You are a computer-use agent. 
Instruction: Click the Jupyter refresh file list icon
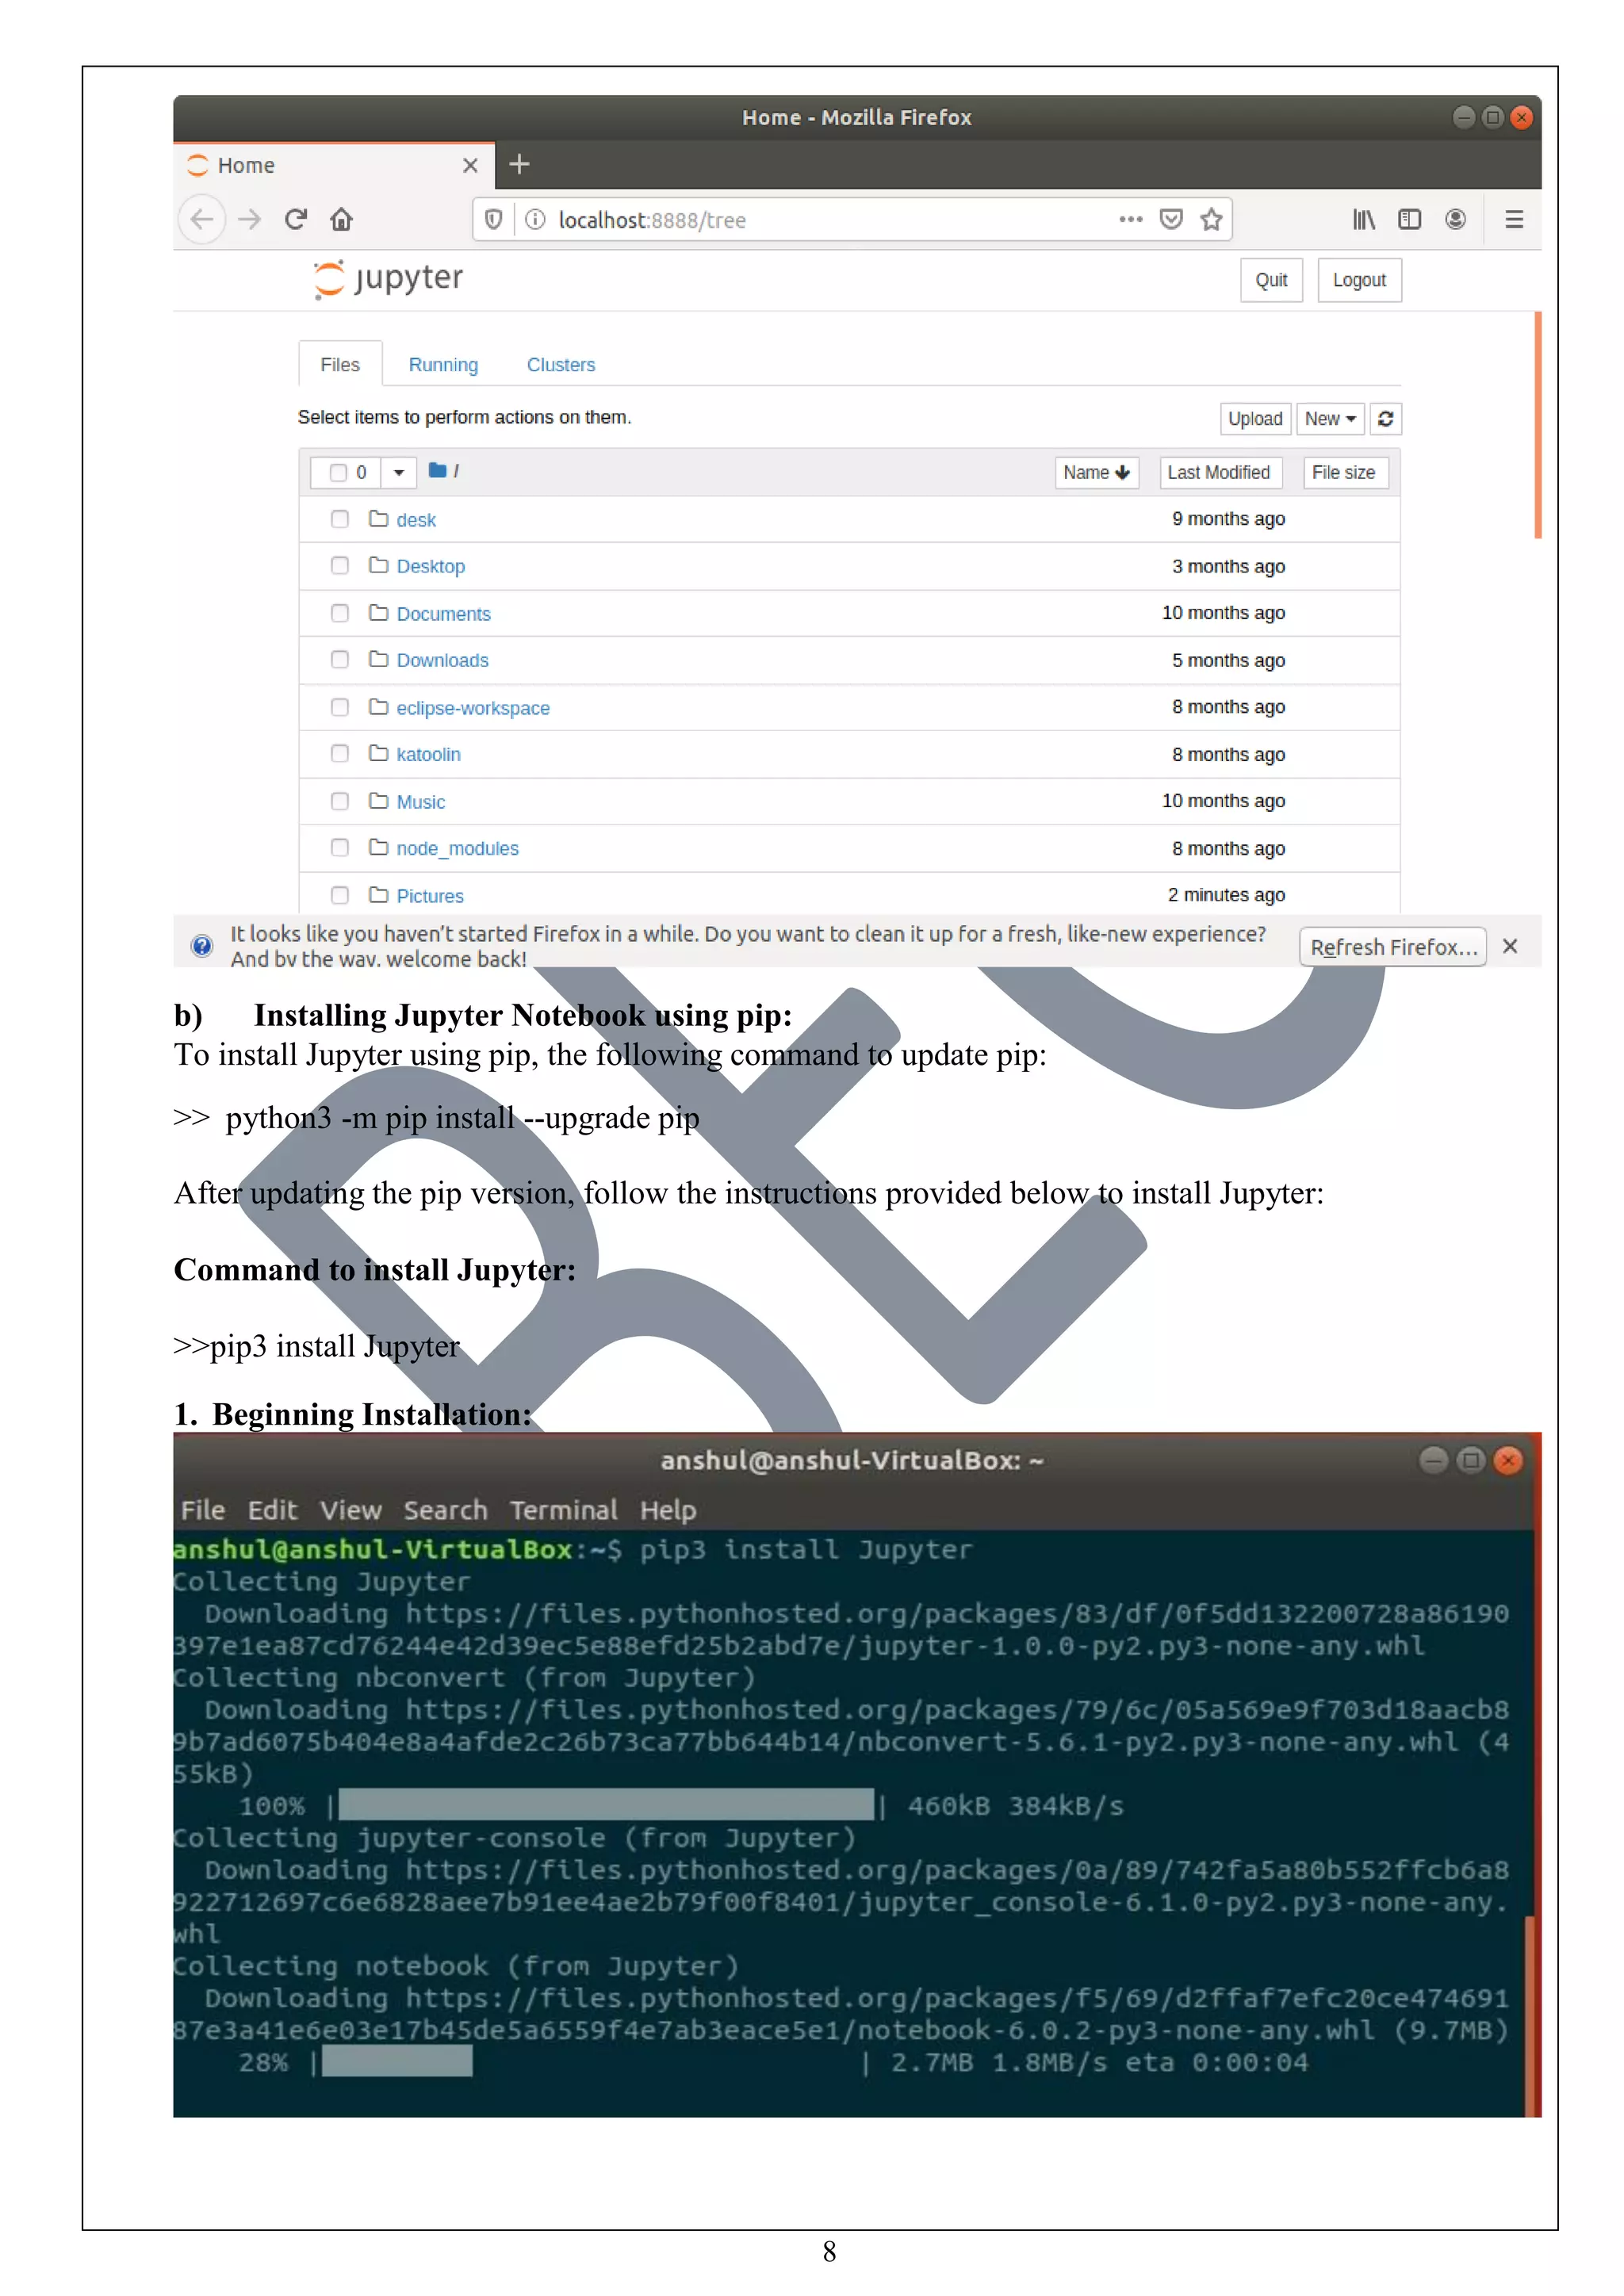tap(1385, 419)
